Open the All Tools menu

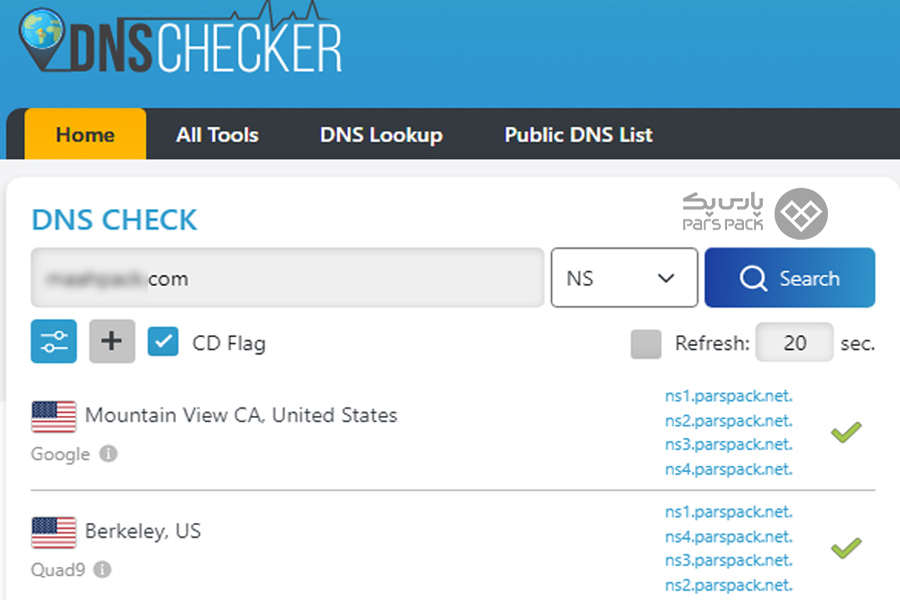click(x=217, y=135)
